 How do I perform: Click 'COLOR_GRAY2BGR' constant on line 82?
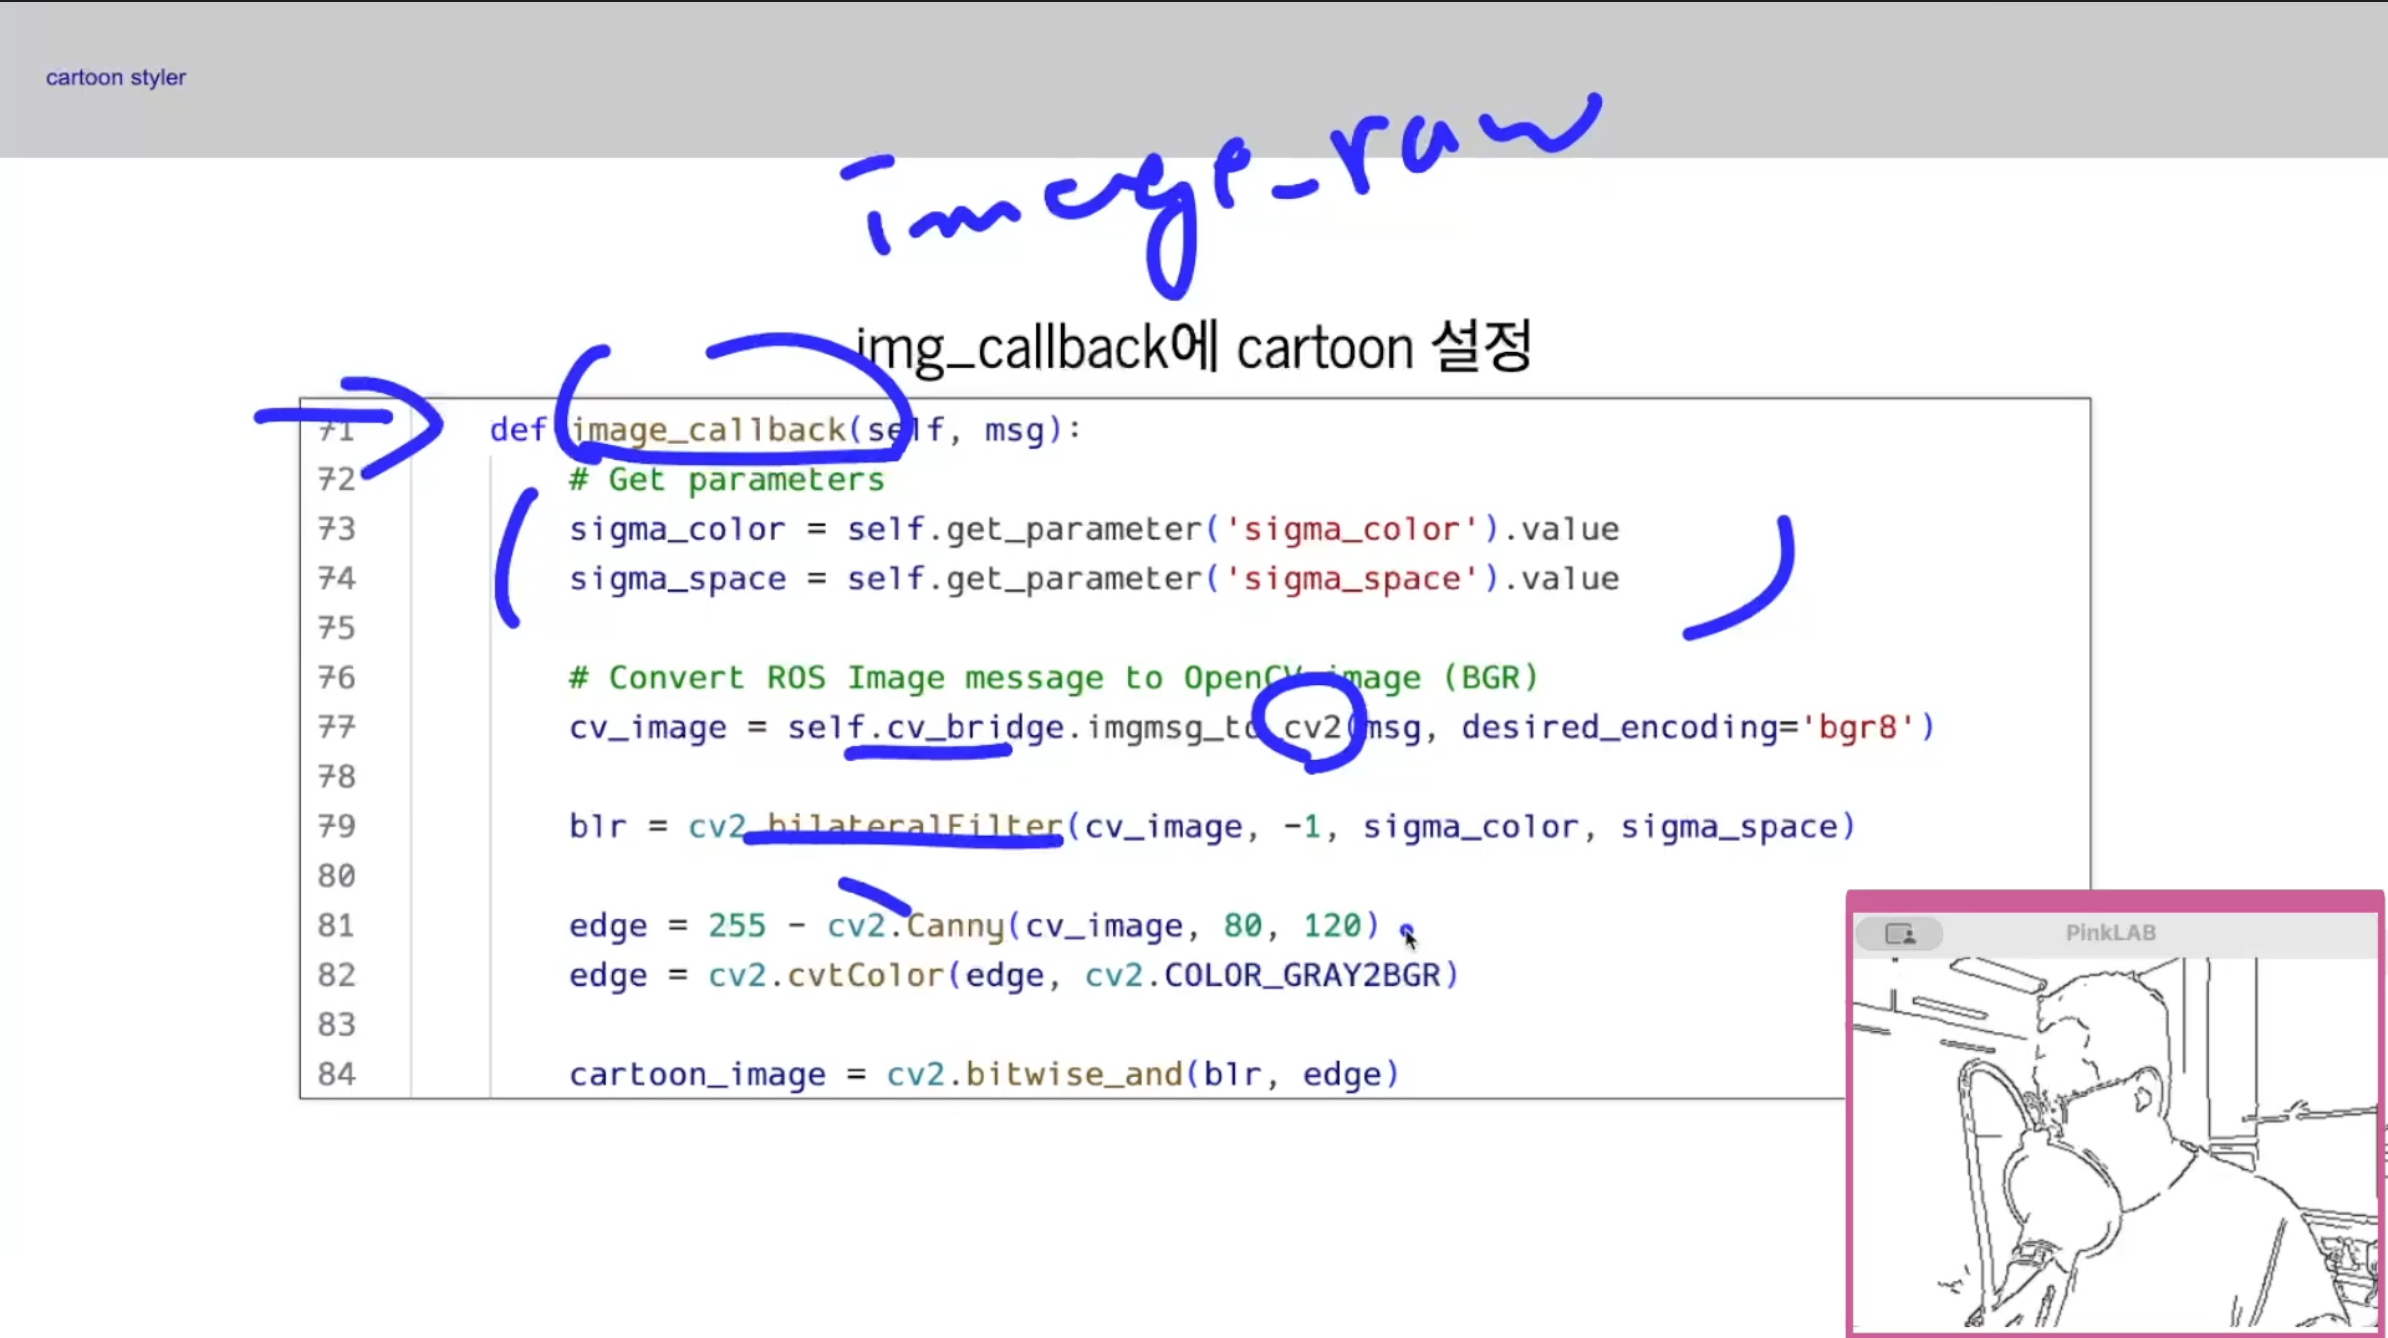(x=1301, y=975)
